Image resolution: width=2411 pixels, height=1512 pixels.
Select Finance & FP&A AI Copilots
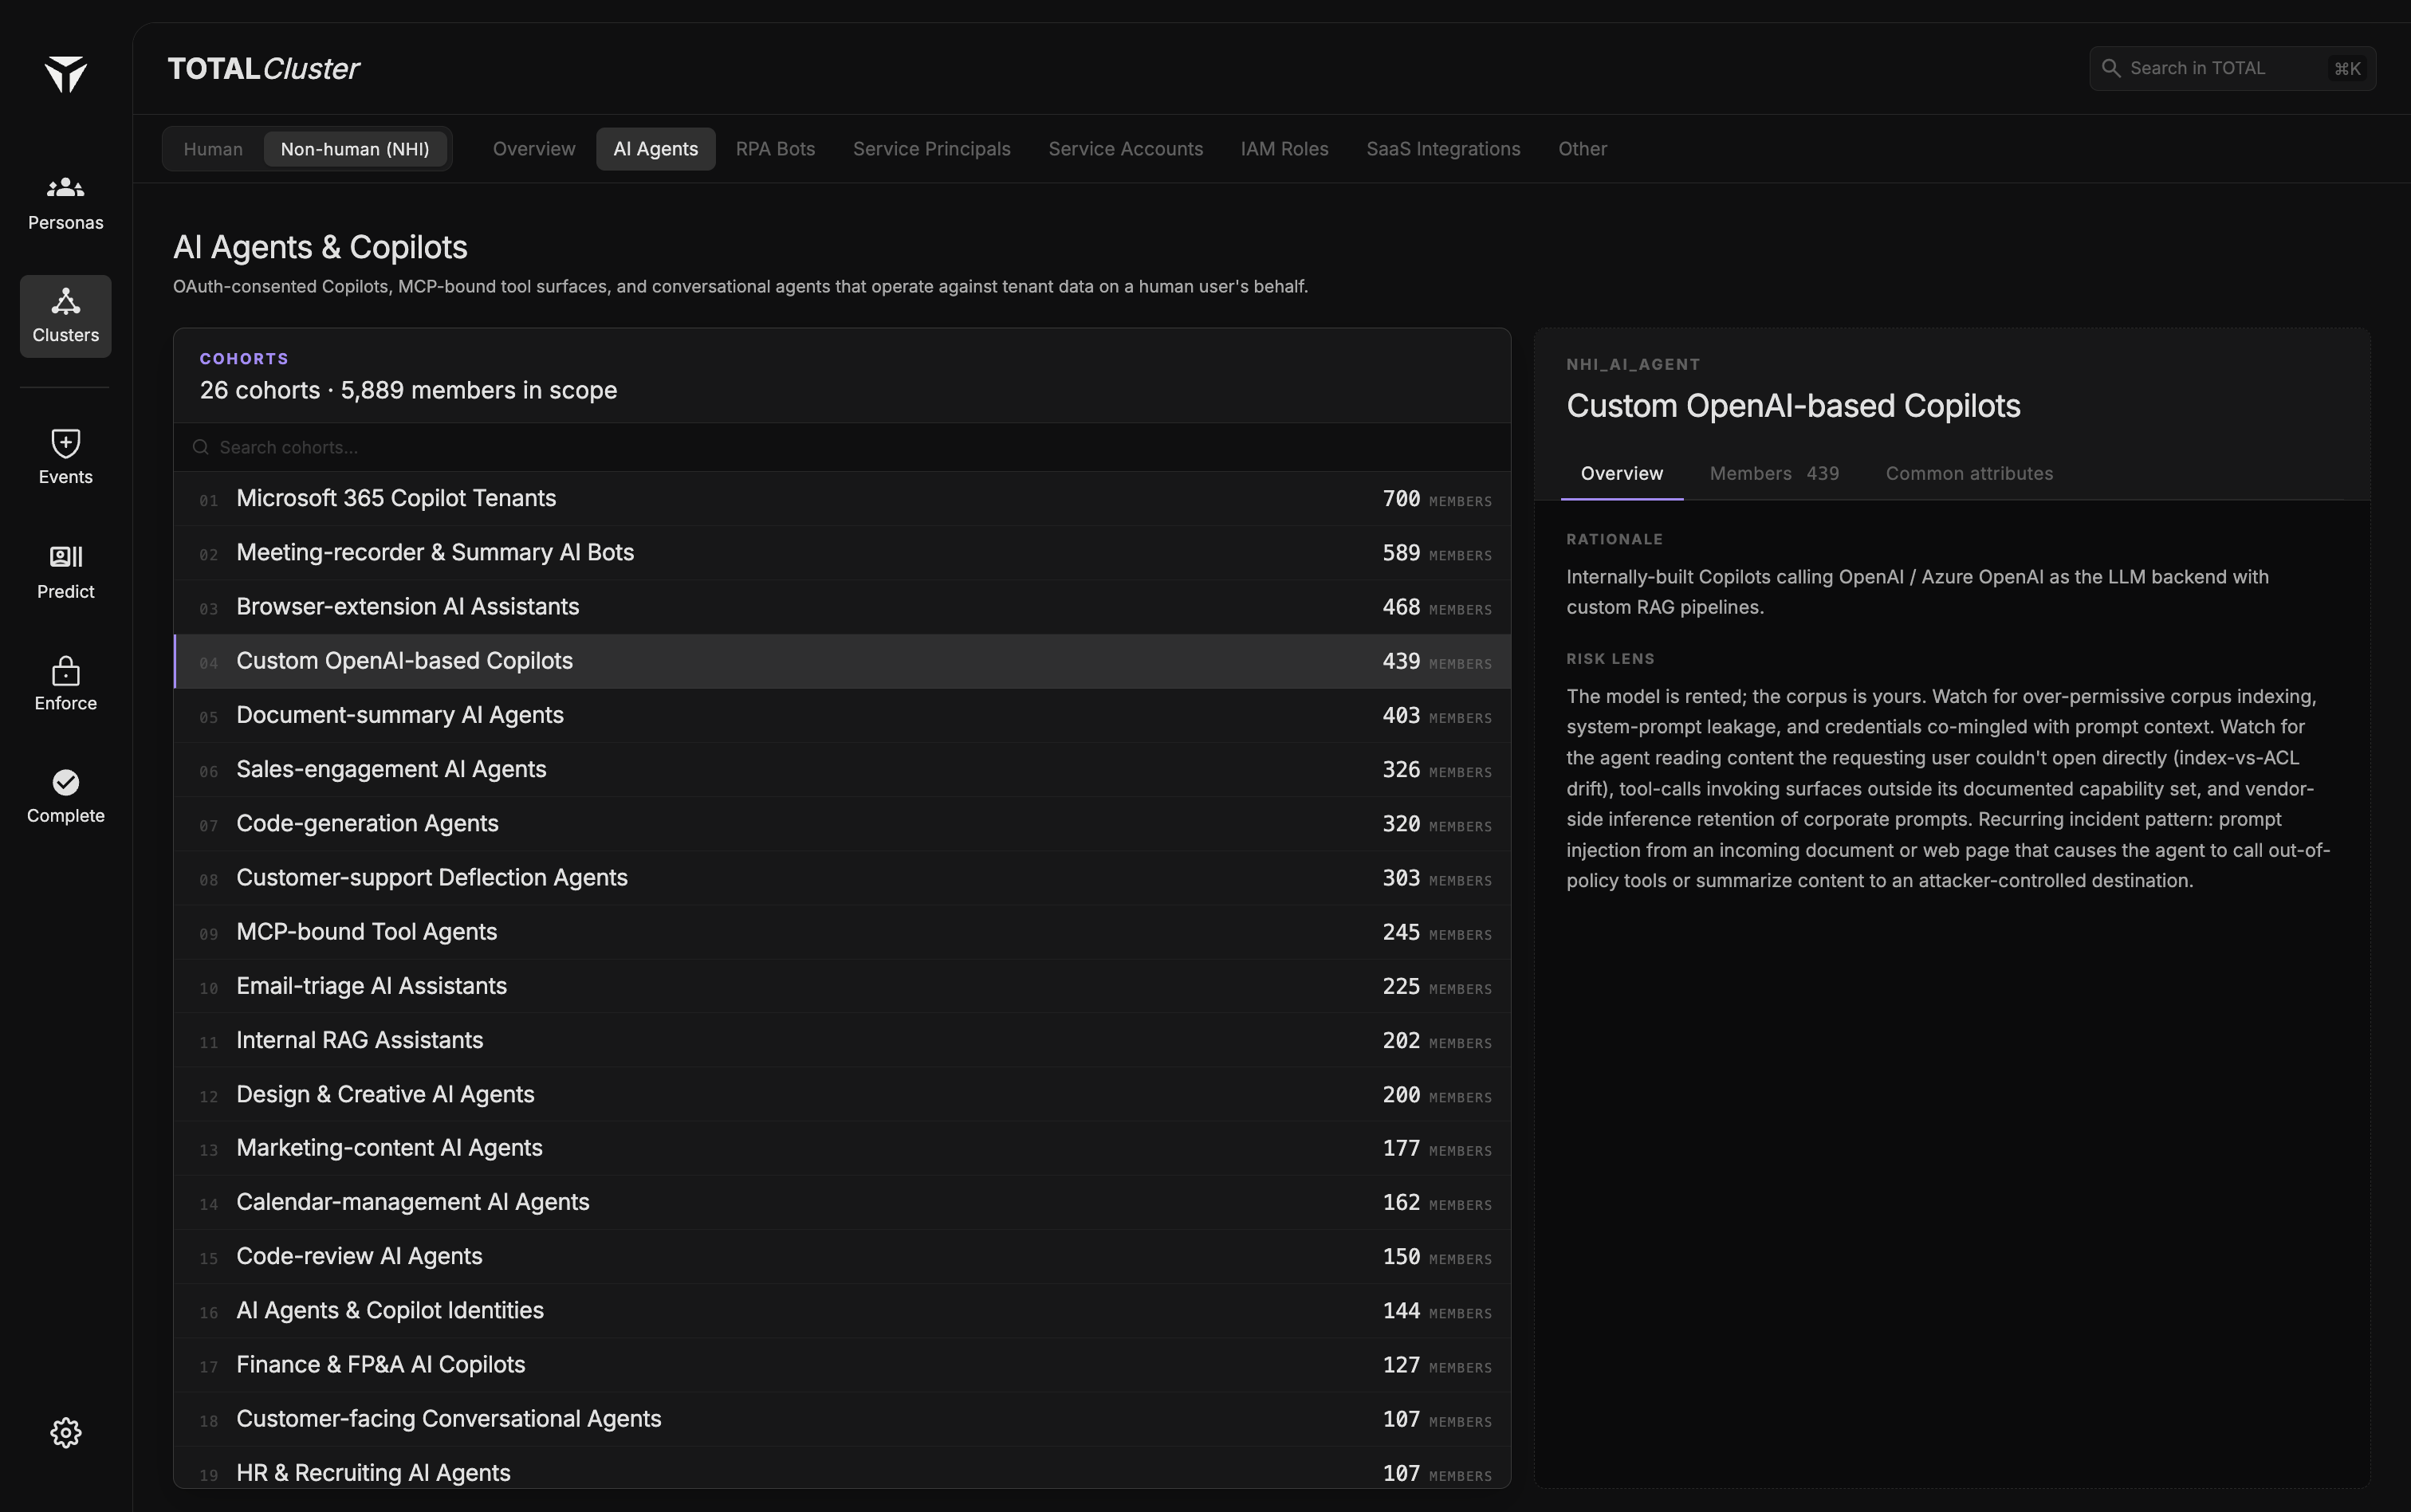click(x=842, y=1365)
